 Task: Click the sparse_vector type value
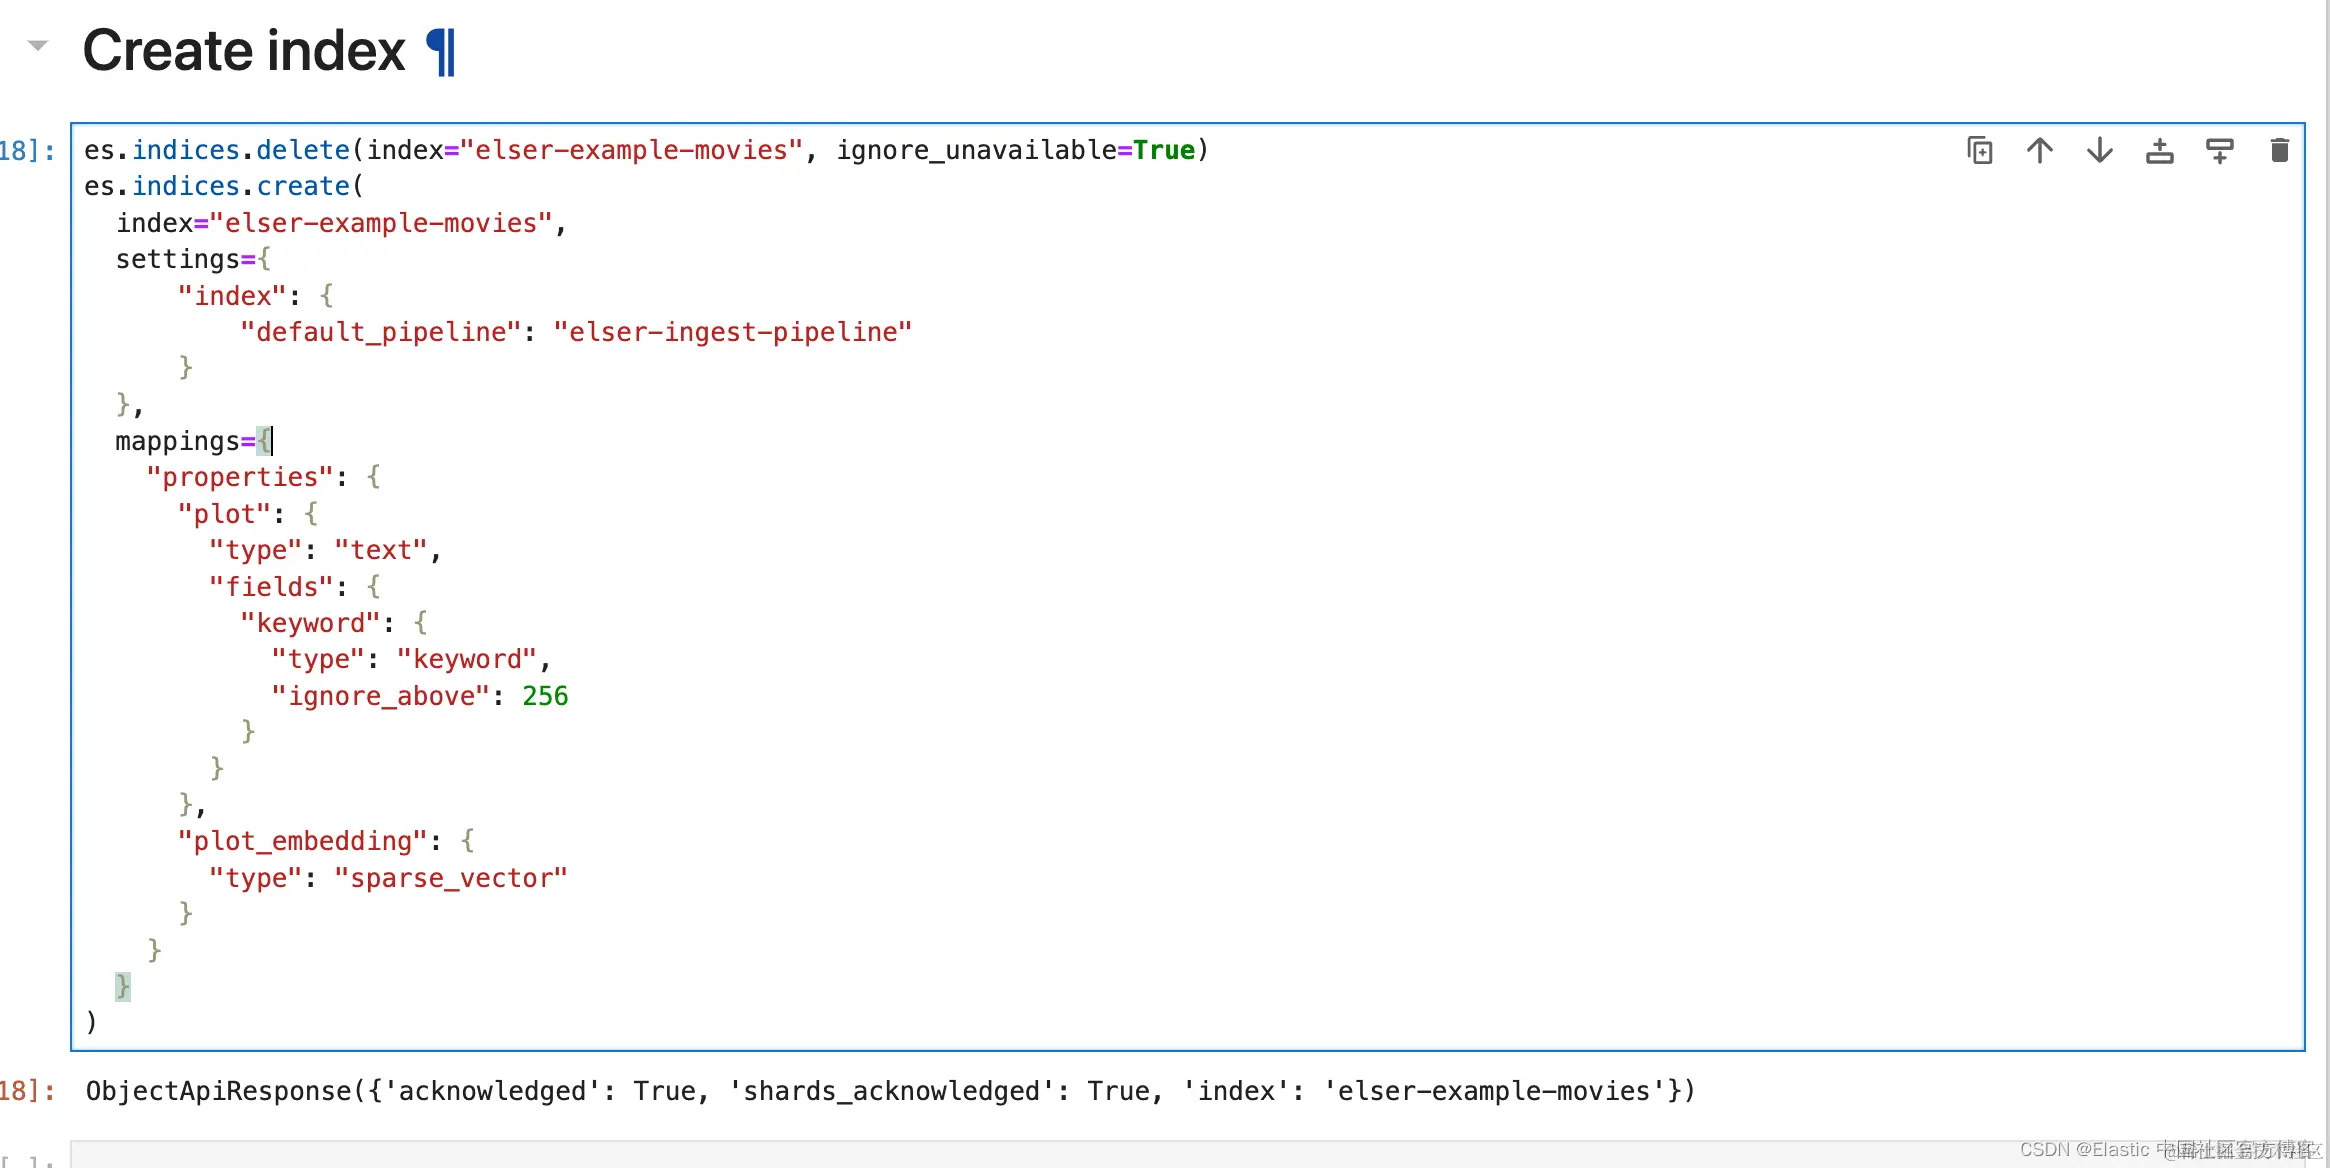(x=451, y=878)
